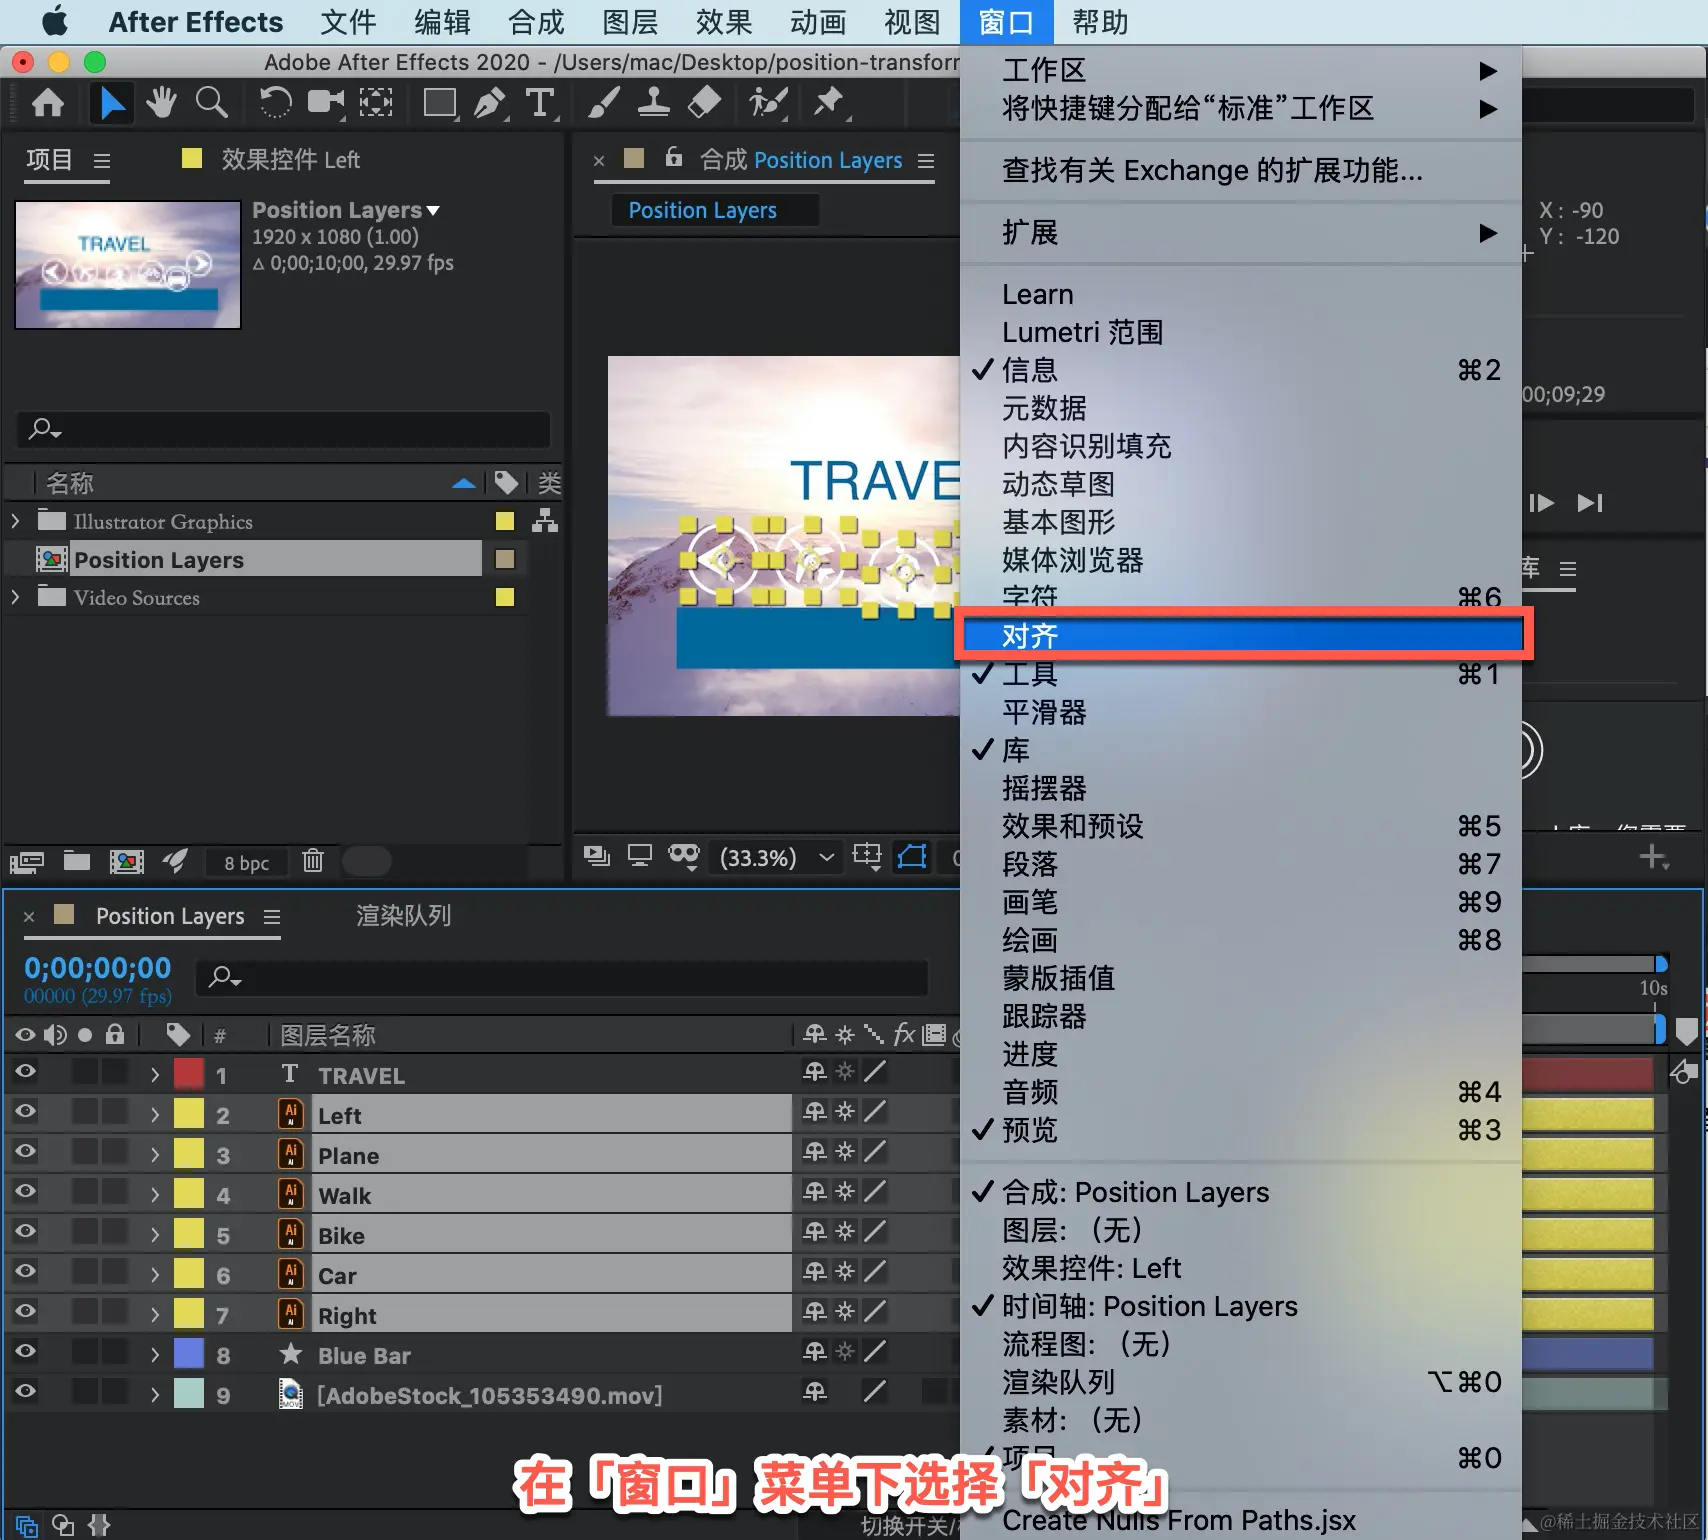Hide the Left layer eye
Image resolution: width=1708 pixels, height=1540 pixels.
click(x=25, y=1111)
